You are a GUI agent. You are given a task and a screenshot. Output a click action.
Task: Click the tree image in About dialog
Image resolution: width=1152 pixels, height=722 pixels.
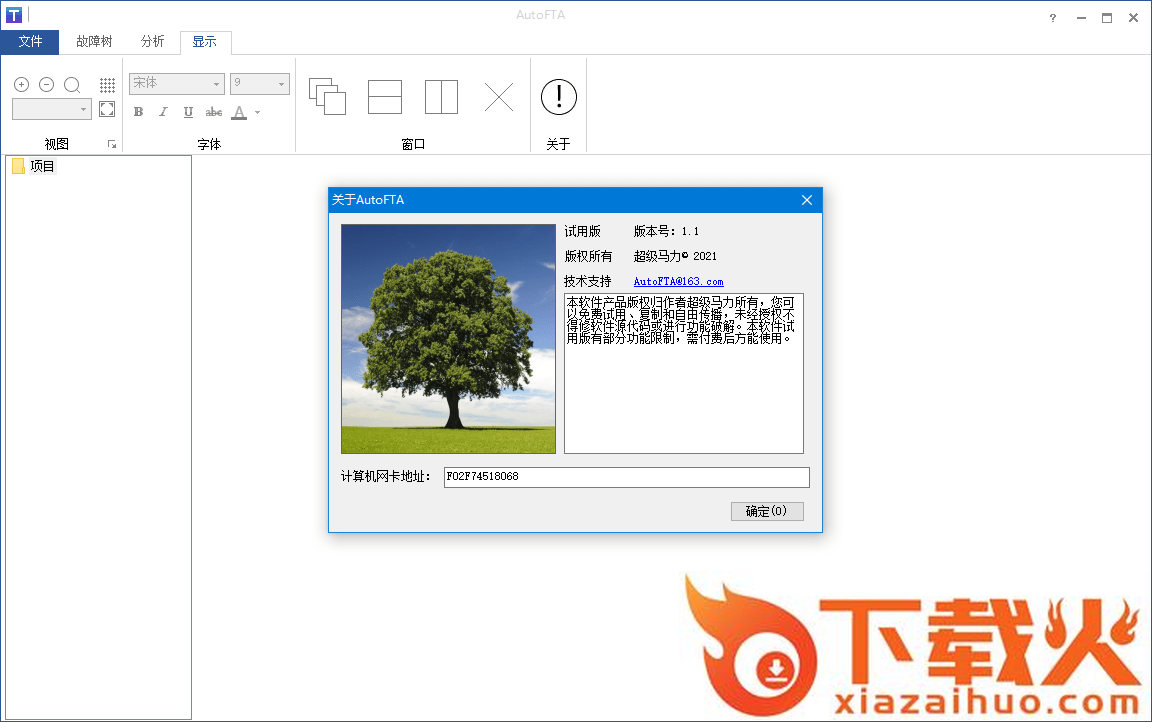[448, 339]
